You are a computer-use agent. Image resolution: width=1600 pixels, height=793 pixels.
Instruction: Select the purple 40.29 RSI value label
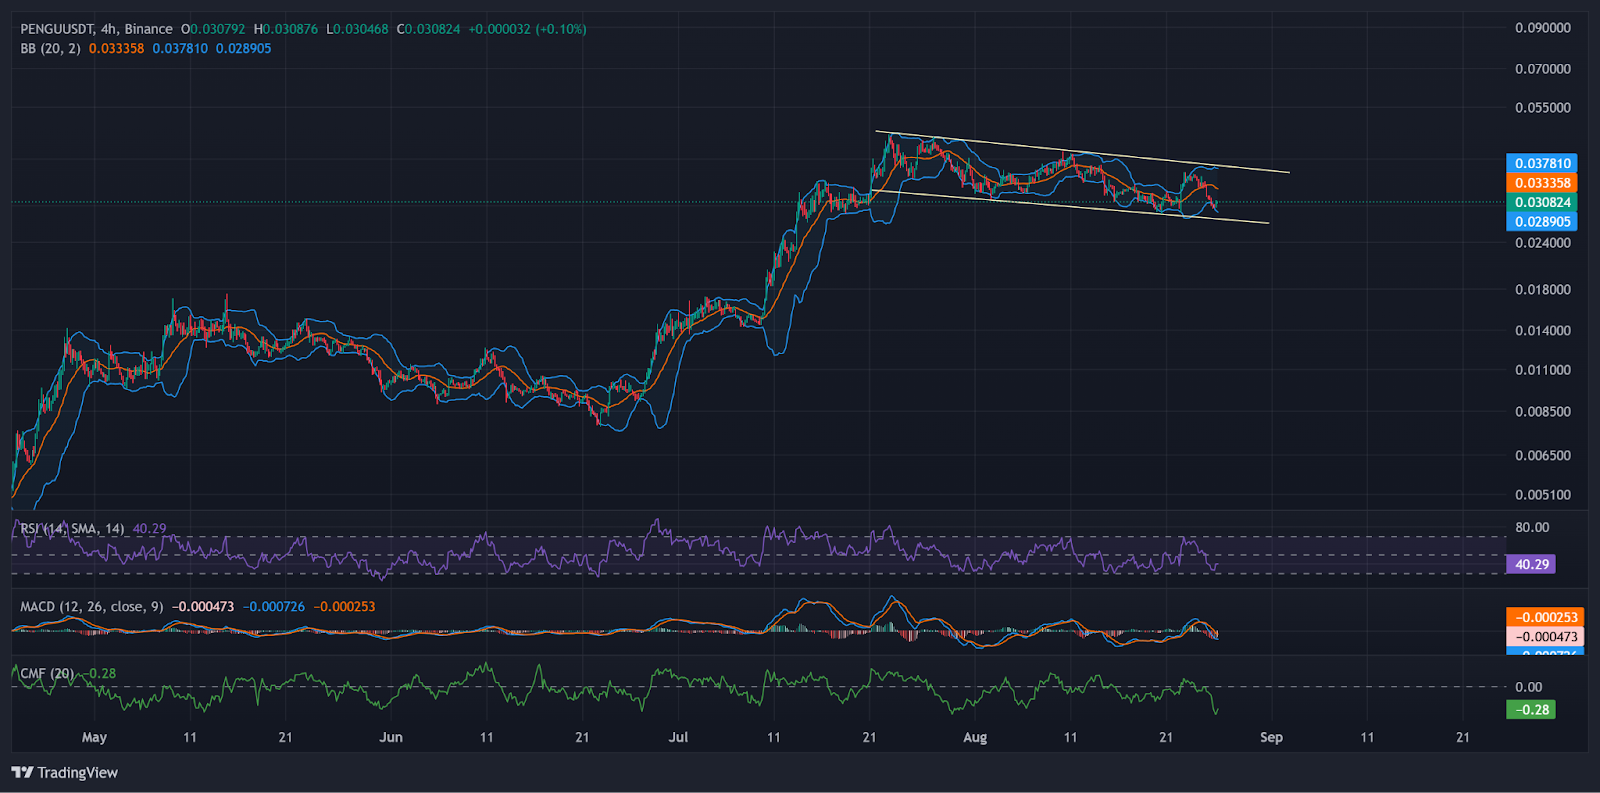pos(1531,564)
